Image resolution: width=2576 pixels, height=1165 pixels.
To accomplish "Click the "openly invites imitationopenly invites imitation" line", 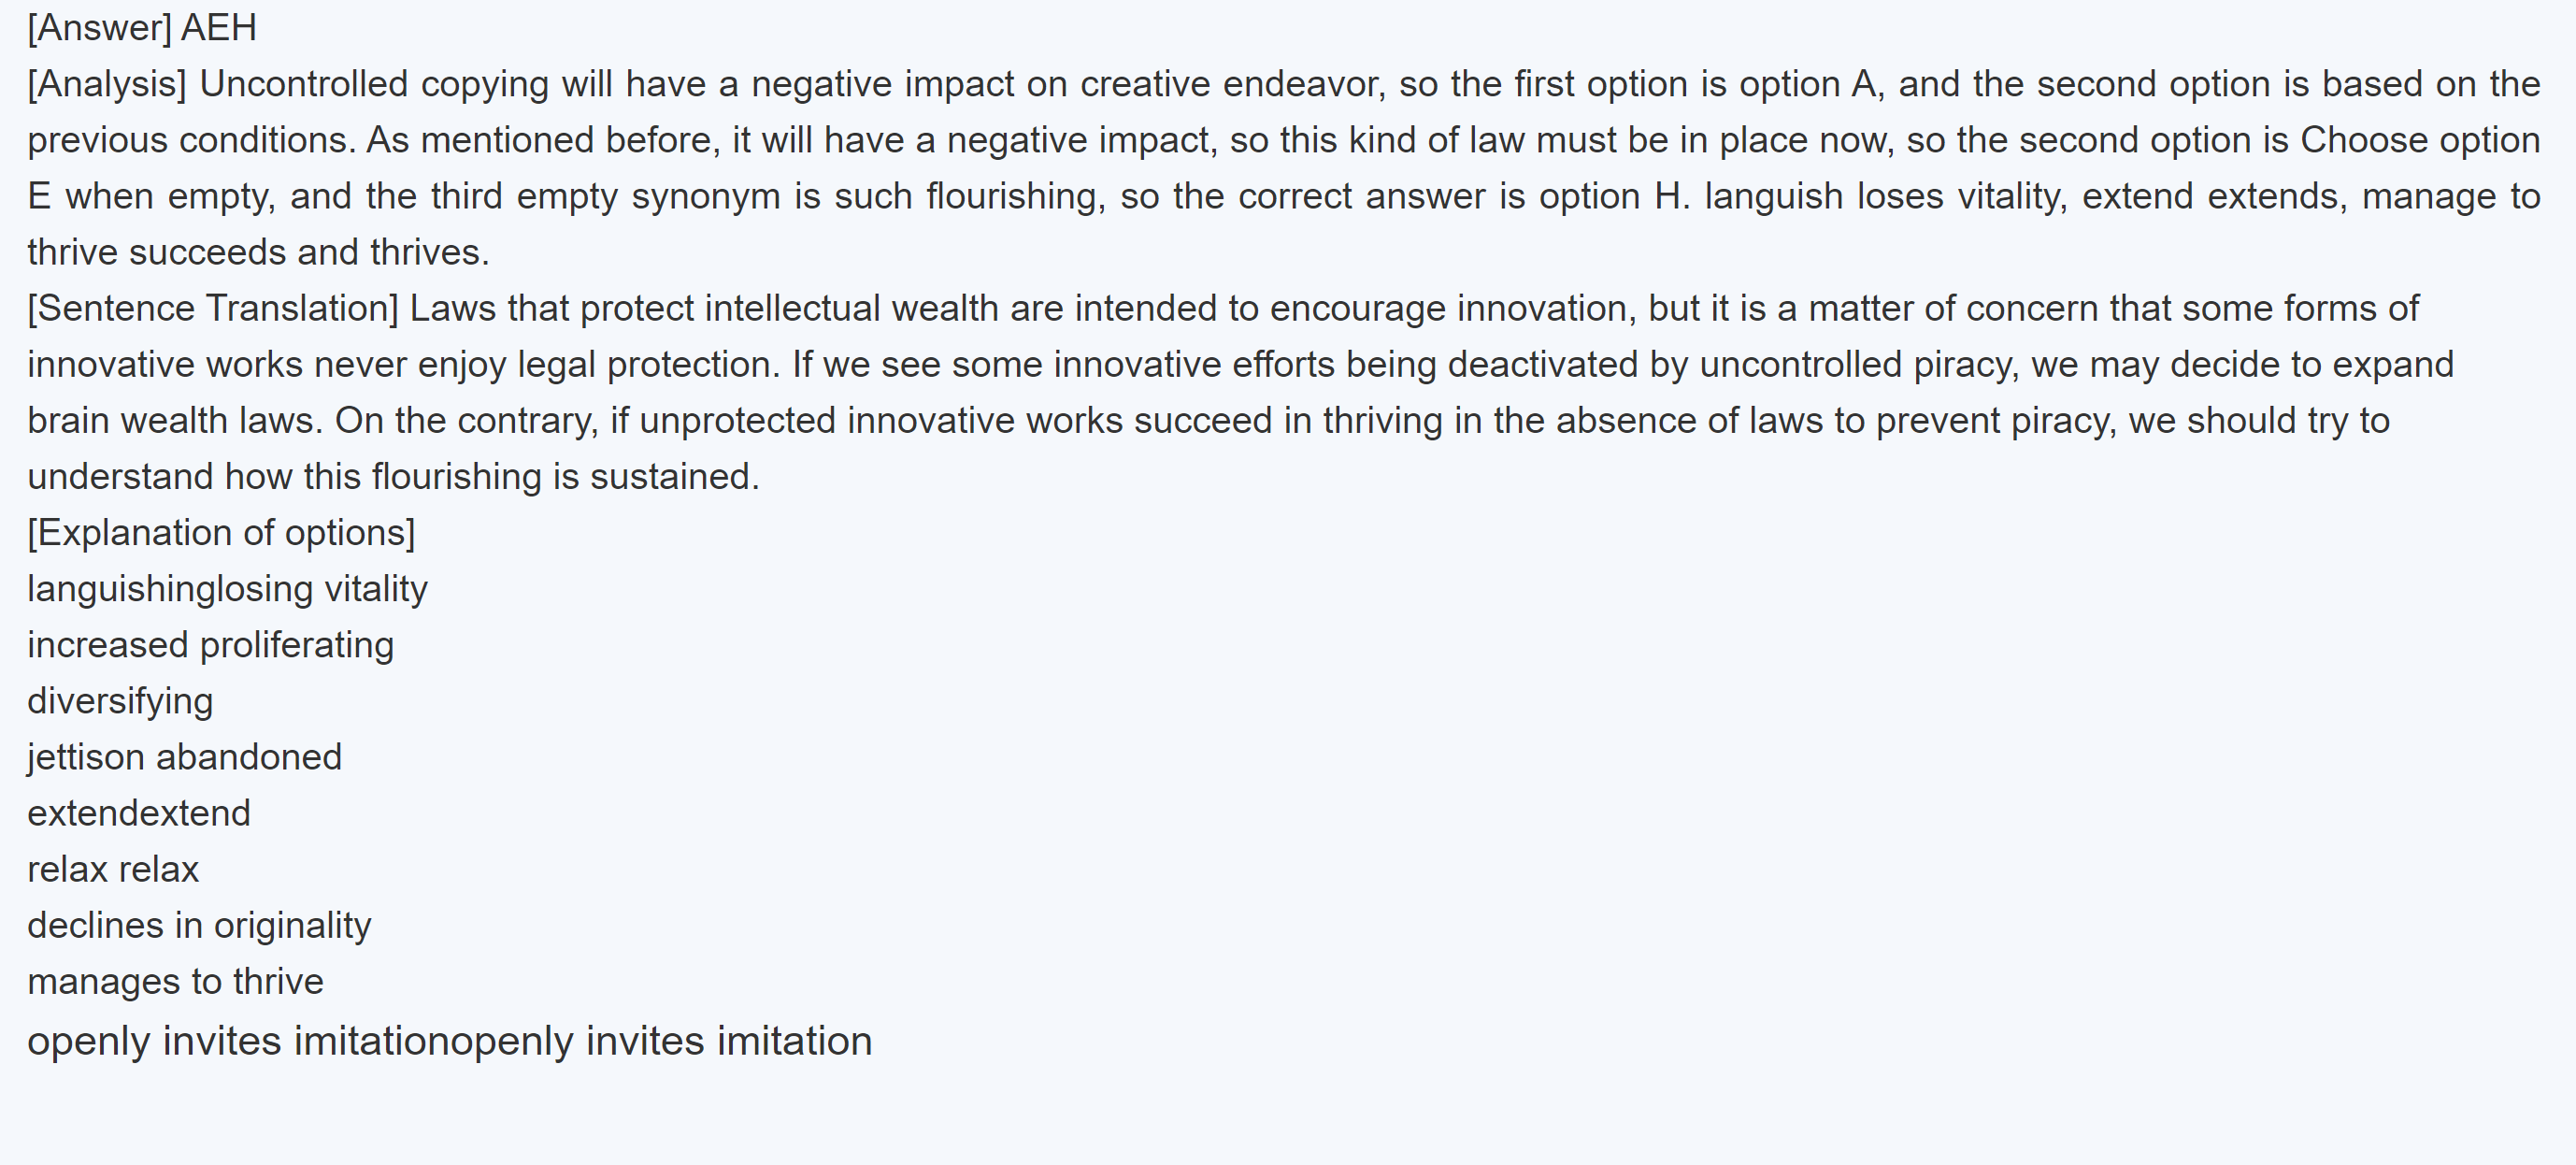I will click(x=449, y=1041).
